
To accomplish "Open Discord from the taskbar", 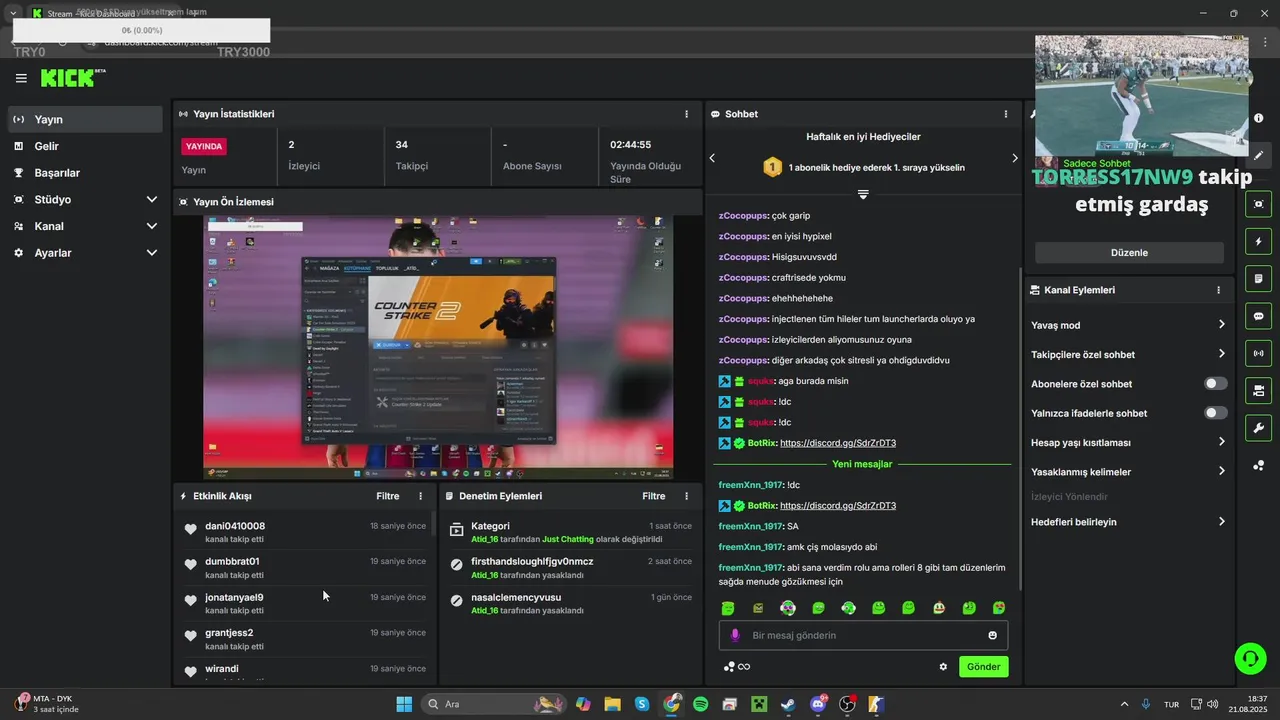I will 818,704.
